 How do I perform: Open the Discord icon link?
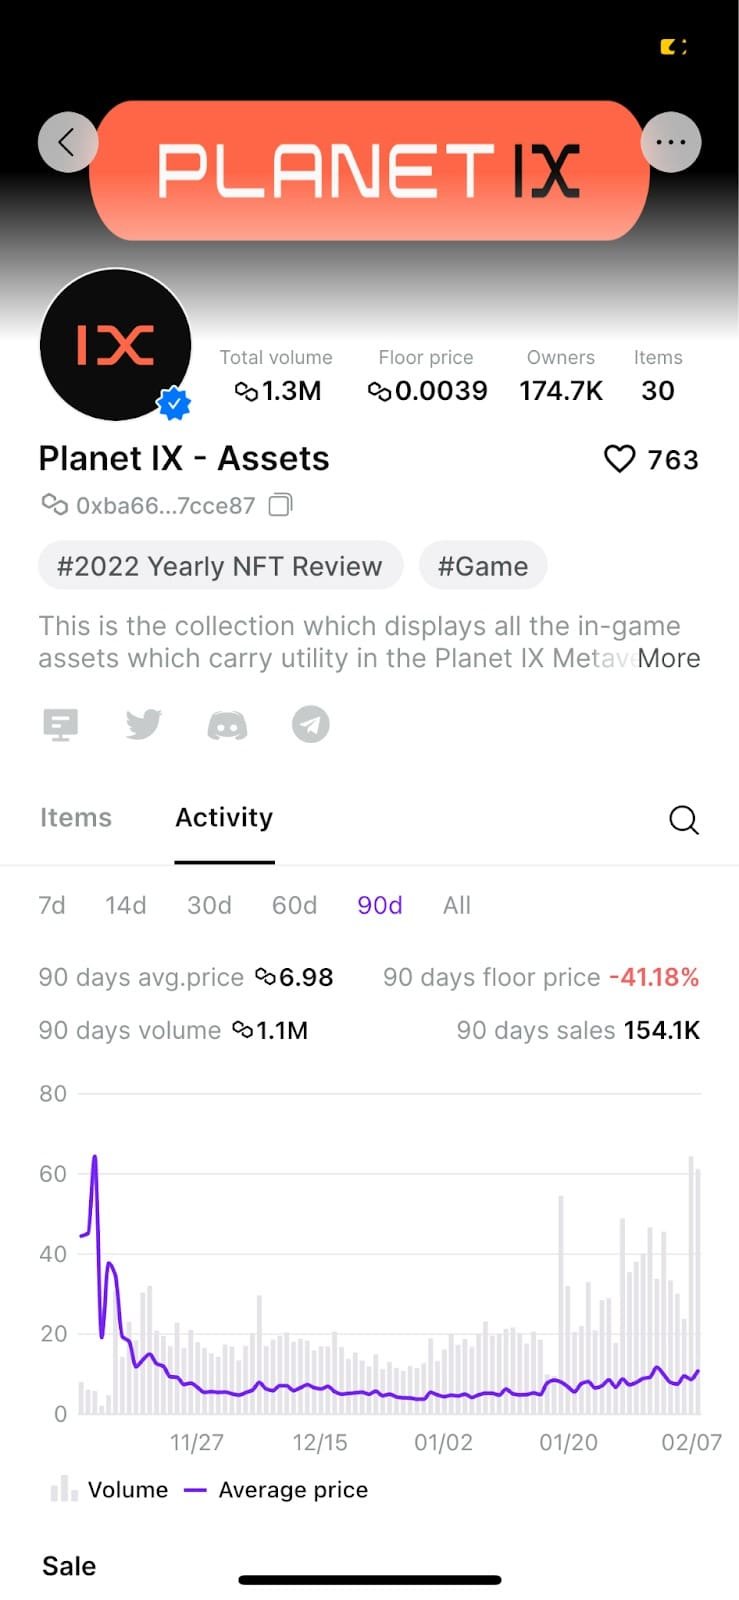[x=227, y=724]
